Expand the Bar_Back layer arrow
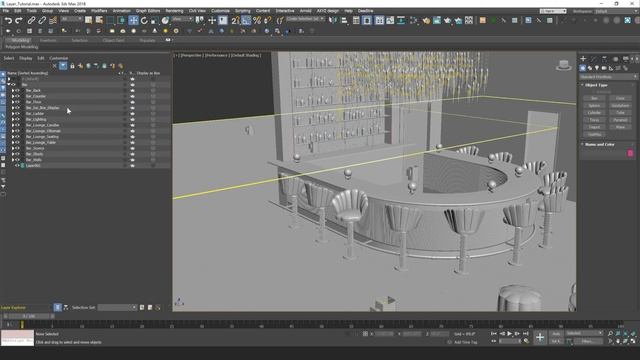Image resolution: width=640 pixels, height=360 pixels. coord(13,90)
